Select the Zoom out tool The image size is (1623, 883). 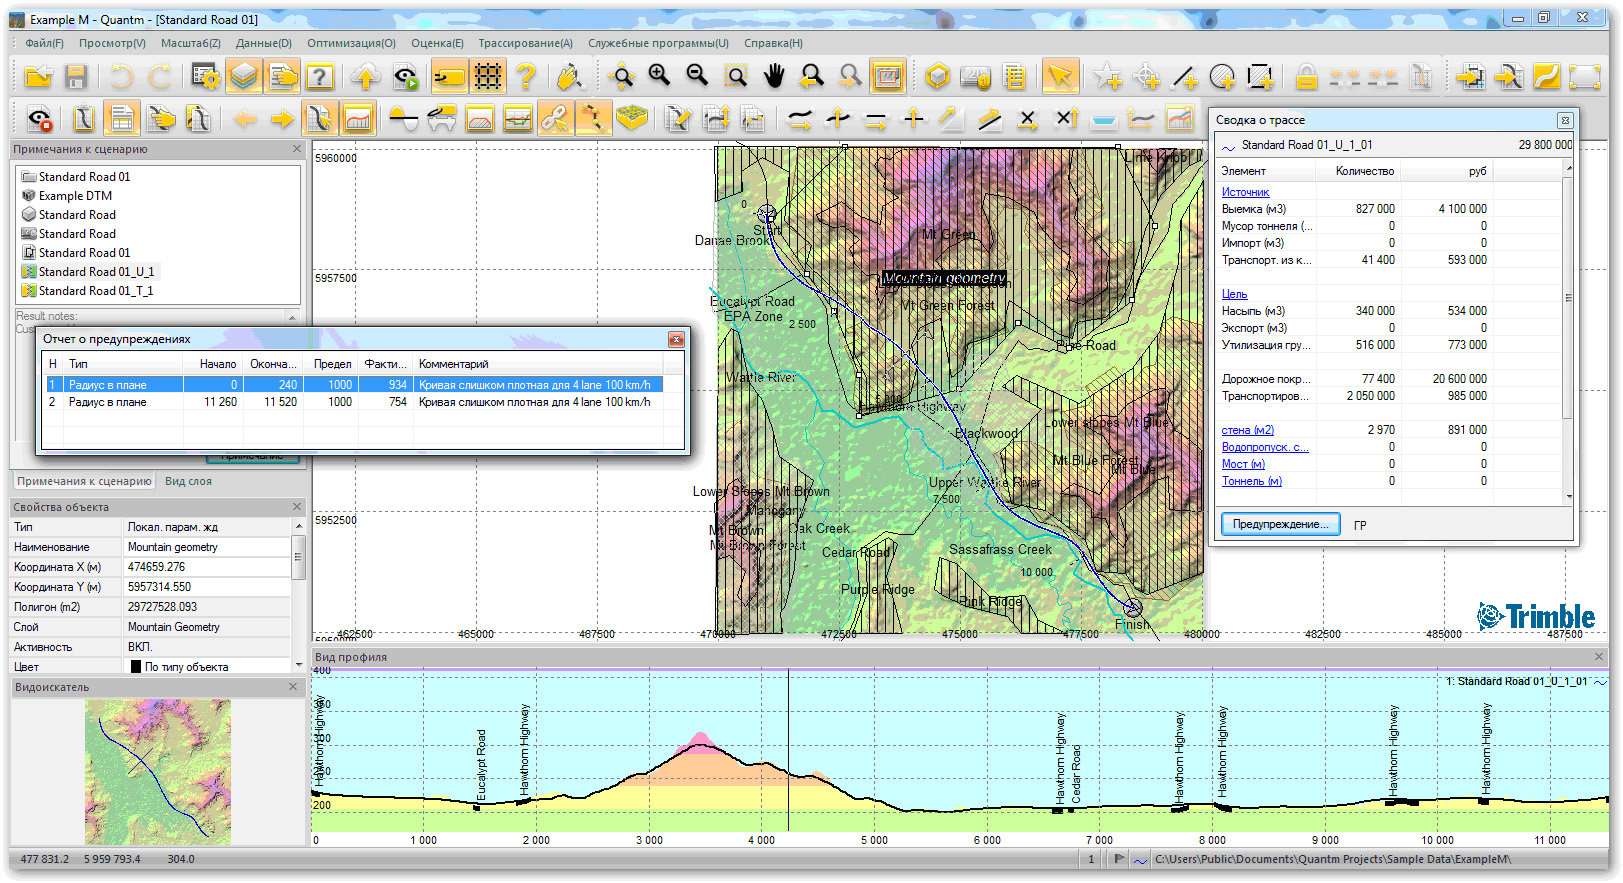(698, 76)
